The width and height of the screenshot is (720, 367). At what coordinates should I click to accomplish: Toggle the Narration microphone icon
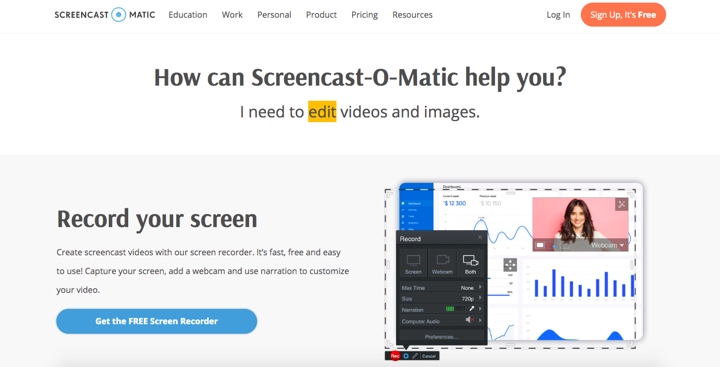click(x=472, y=309)
